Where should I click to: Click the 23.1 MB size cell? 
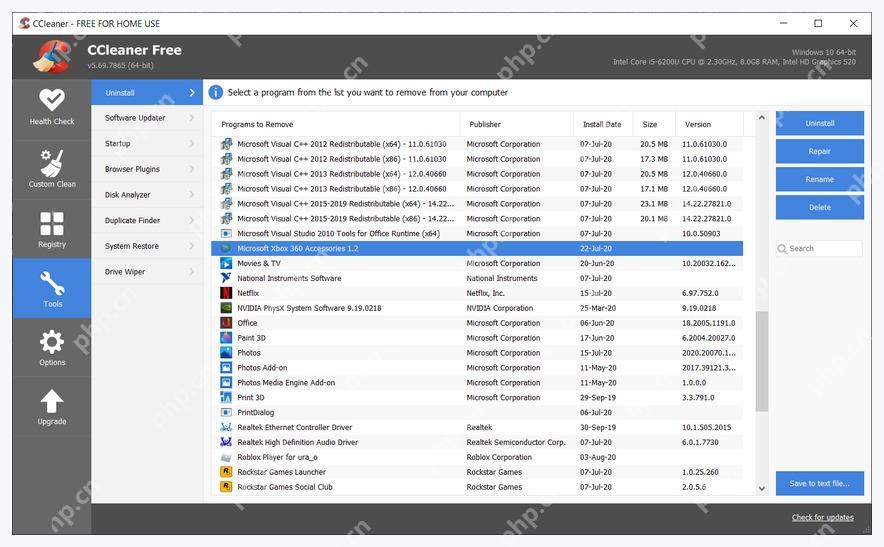click(x=654, y=204)
